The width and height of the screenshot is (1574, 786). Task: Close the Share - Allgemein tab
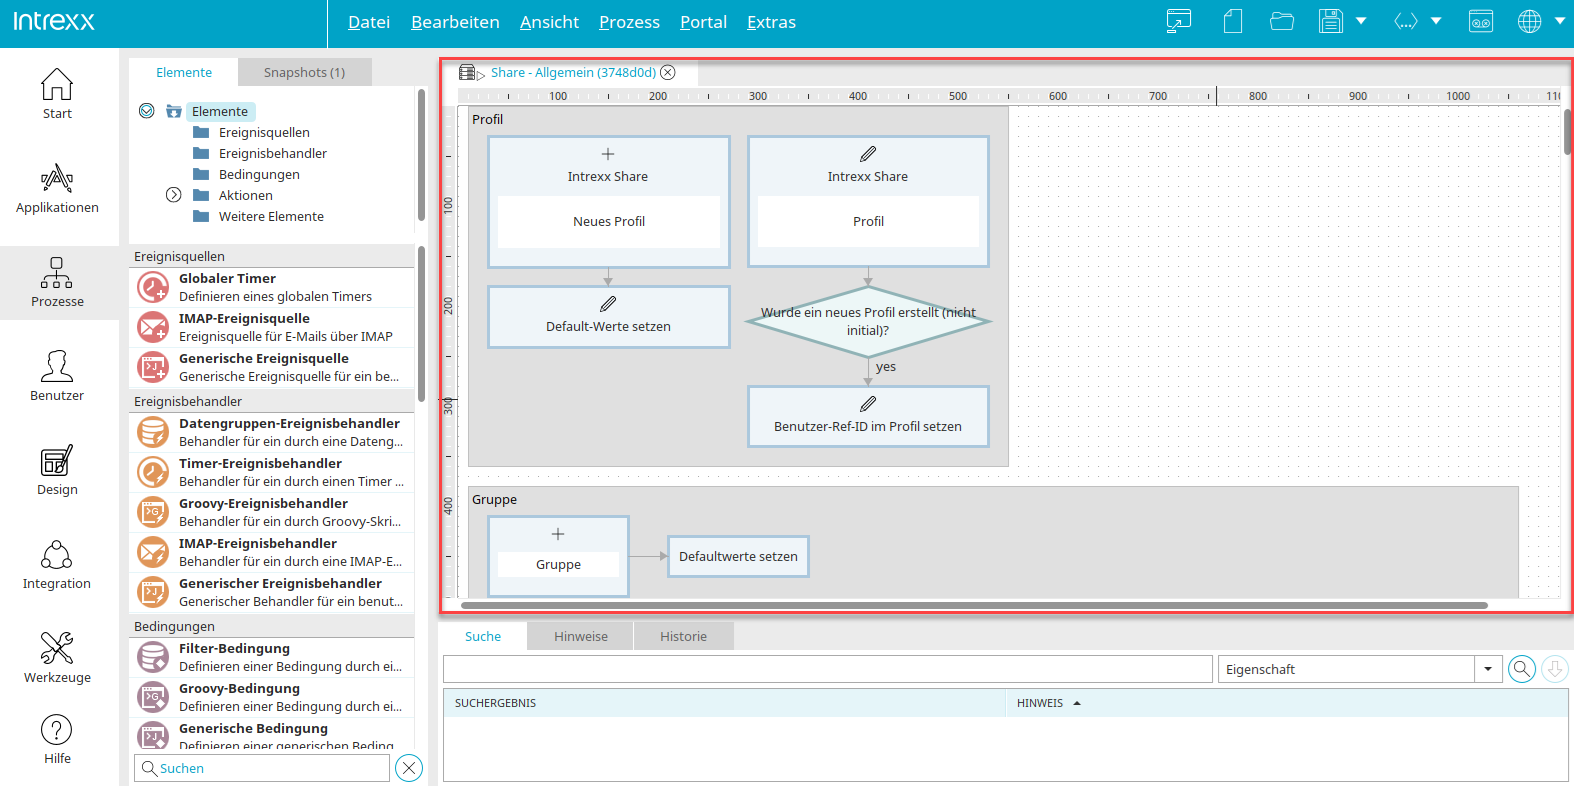click(x=668, y=72)
